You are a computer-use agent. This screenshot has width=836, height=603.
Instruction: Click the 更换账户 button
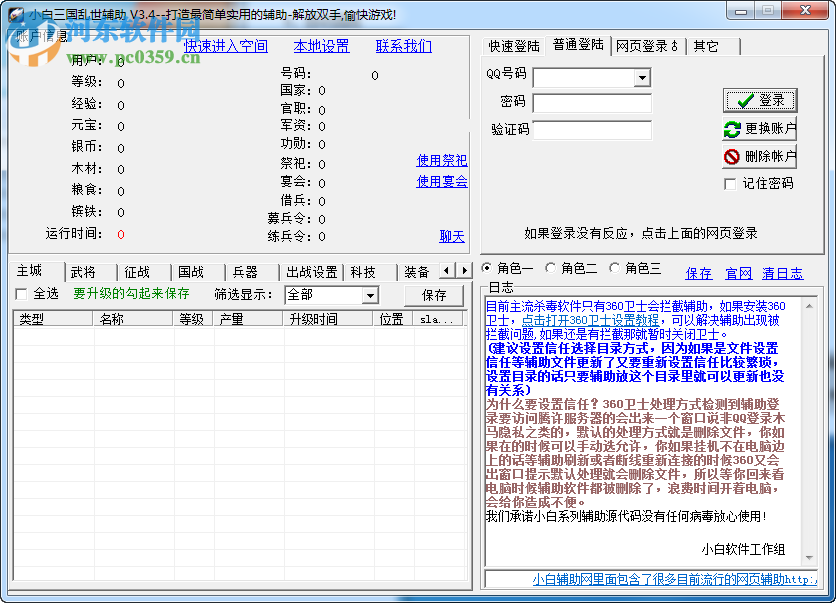[x=760, y=128]
